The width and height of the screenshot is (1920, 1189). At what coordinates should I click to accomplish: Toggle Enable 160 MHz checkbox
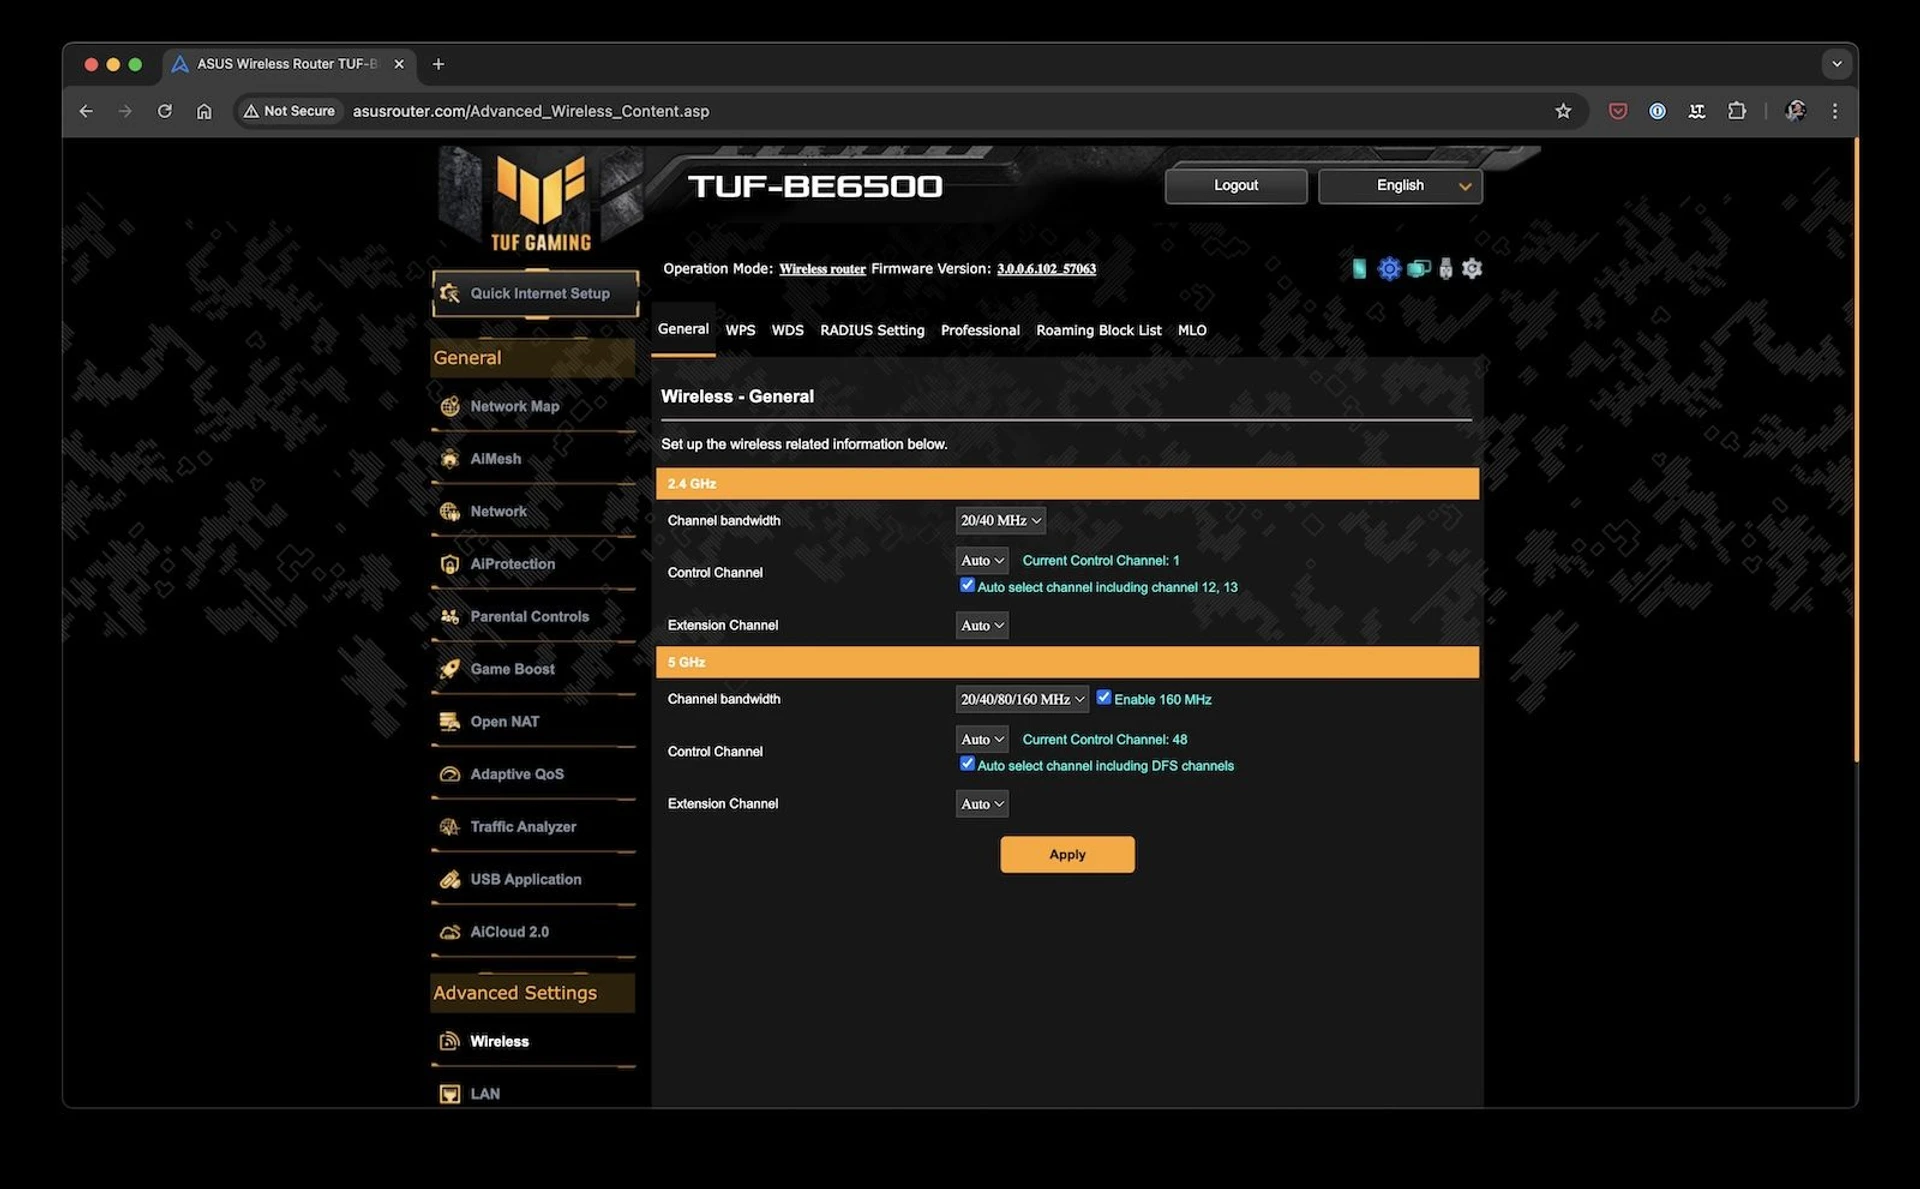coord(1104,698)
